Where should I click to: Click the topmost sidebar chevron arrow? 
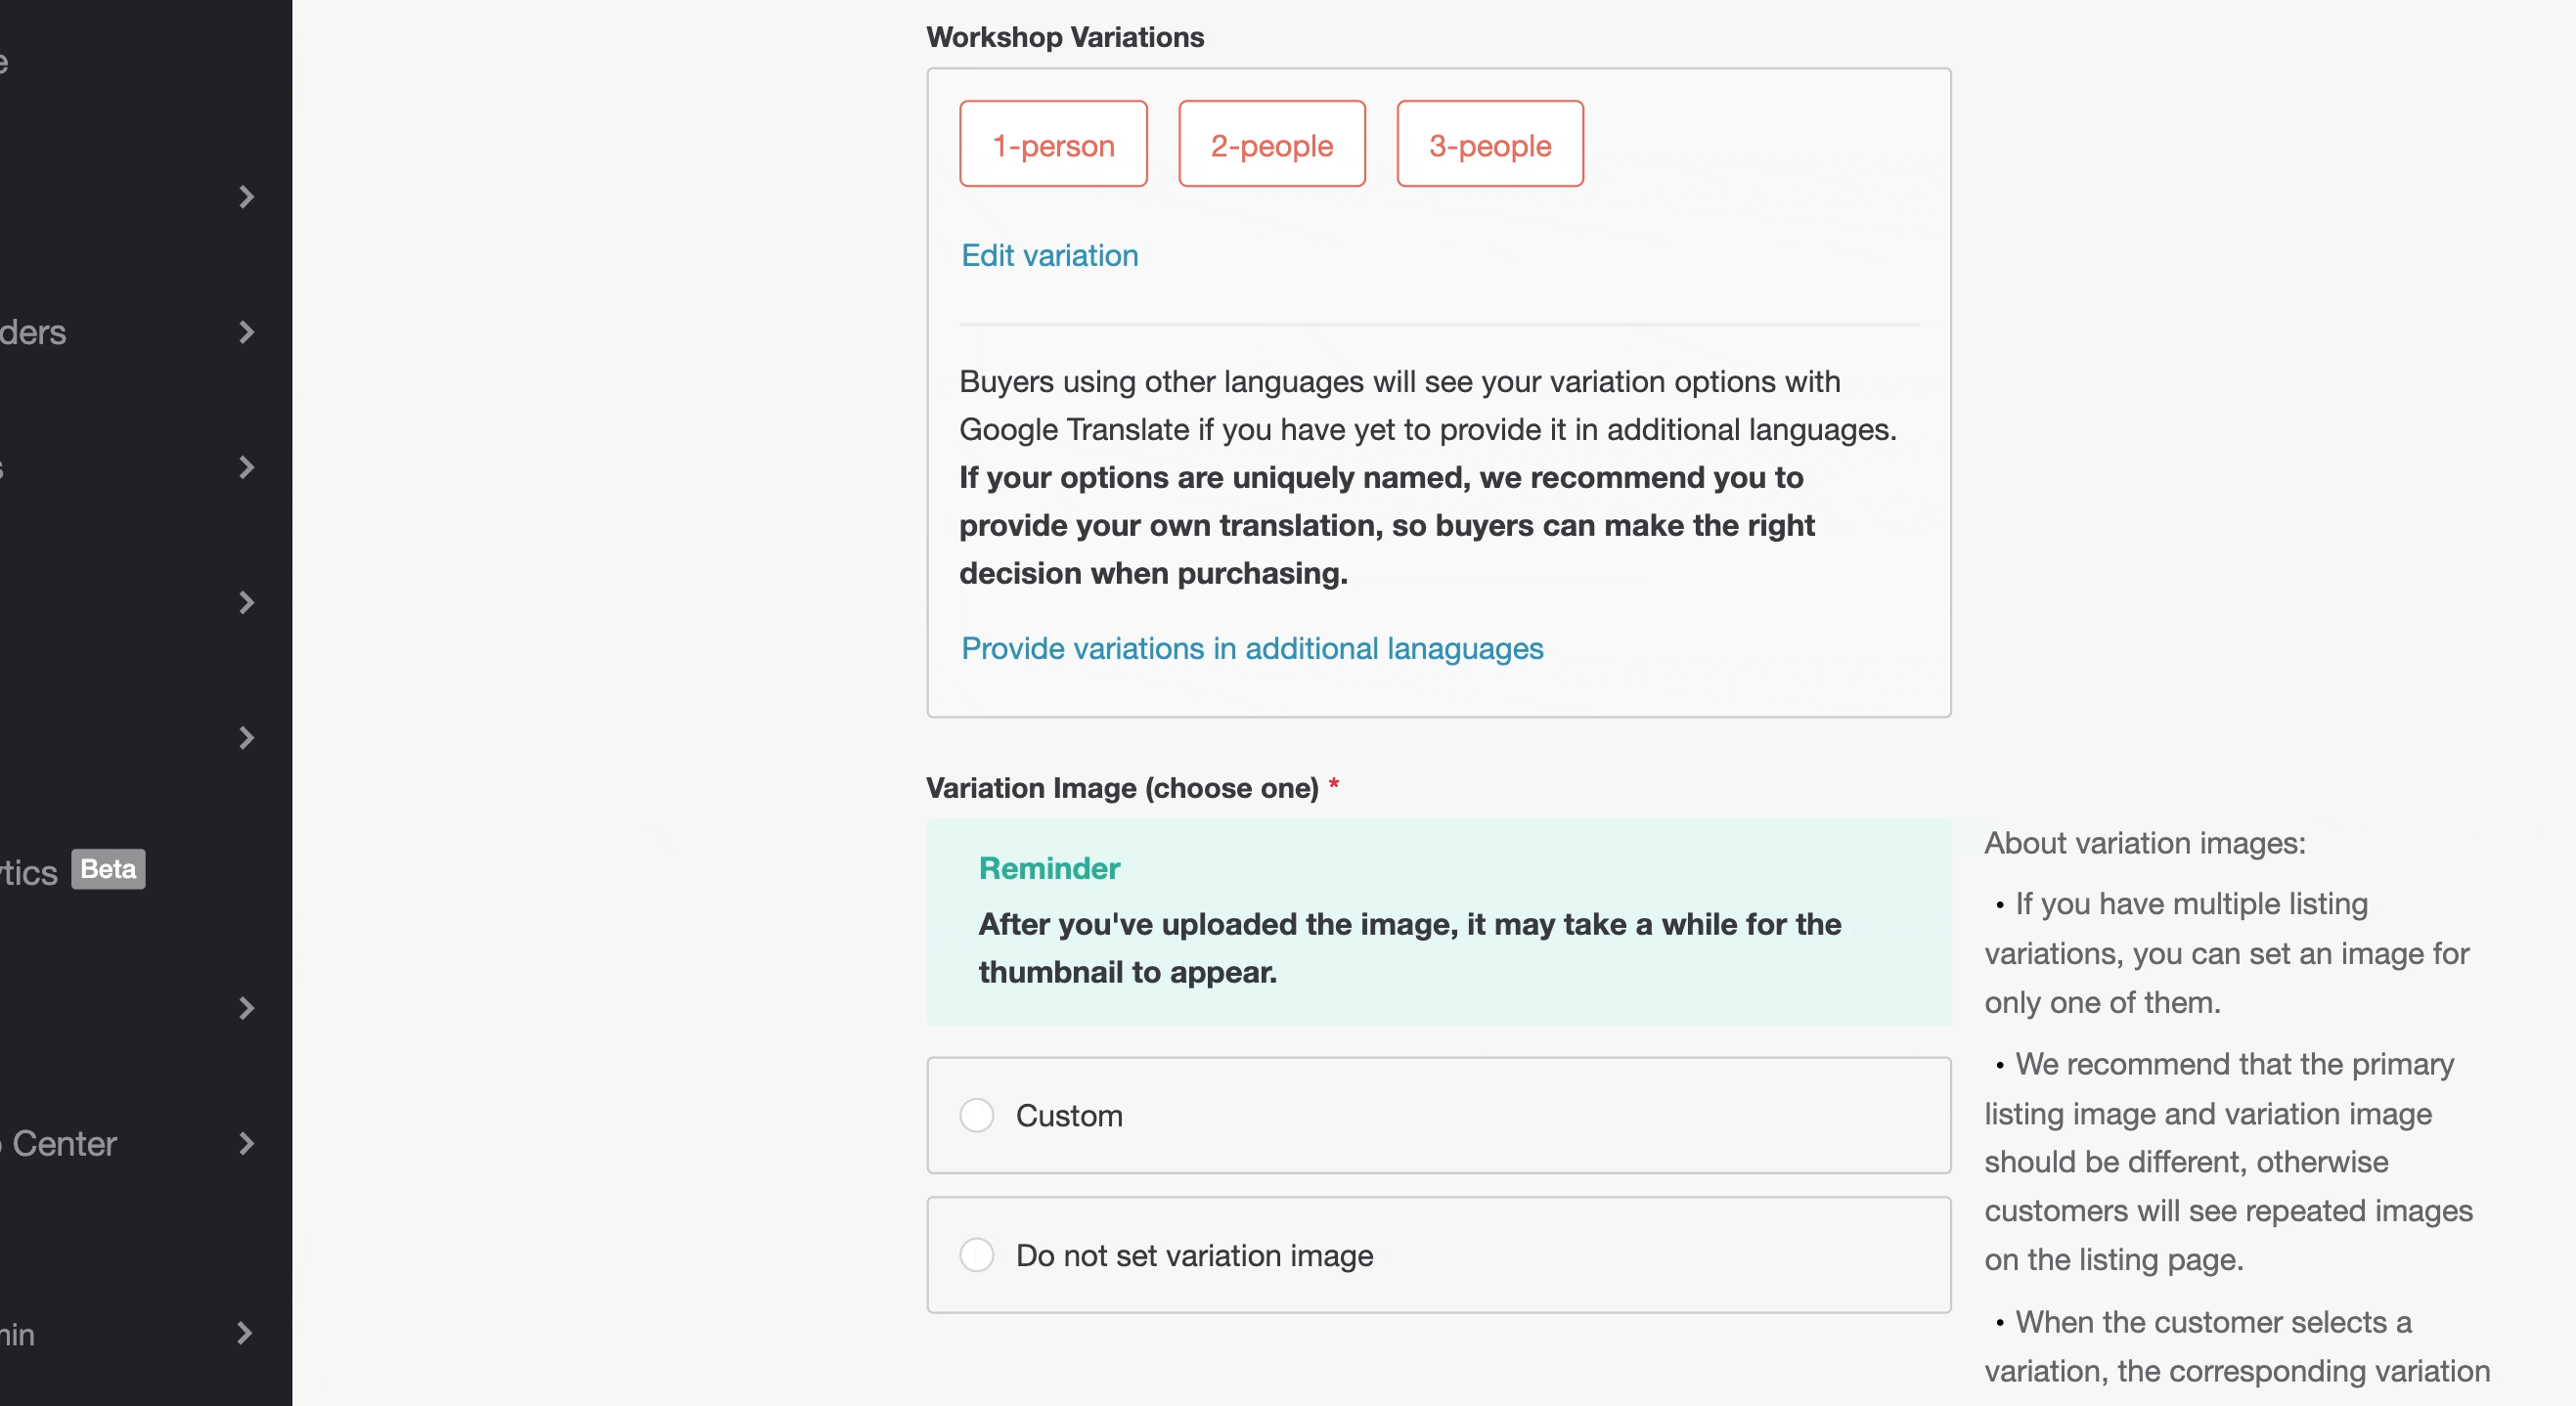point(246,197)
